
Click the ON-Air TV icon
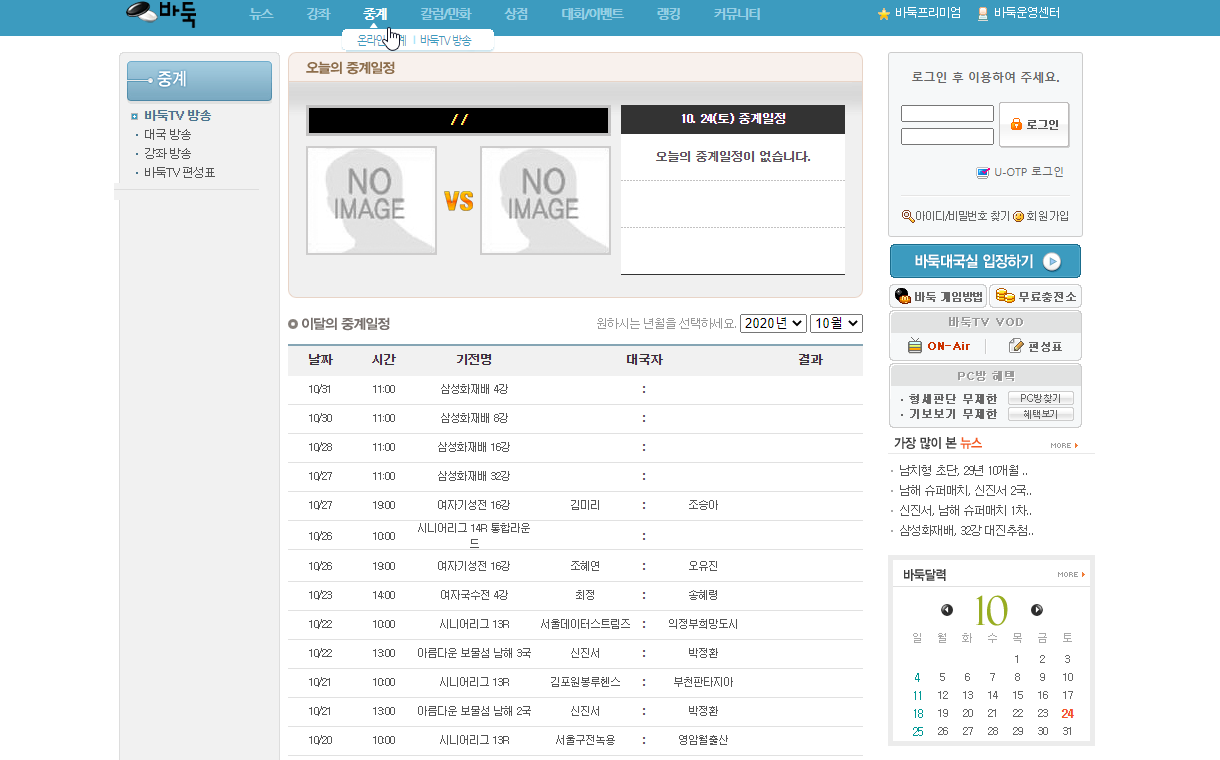914,346
